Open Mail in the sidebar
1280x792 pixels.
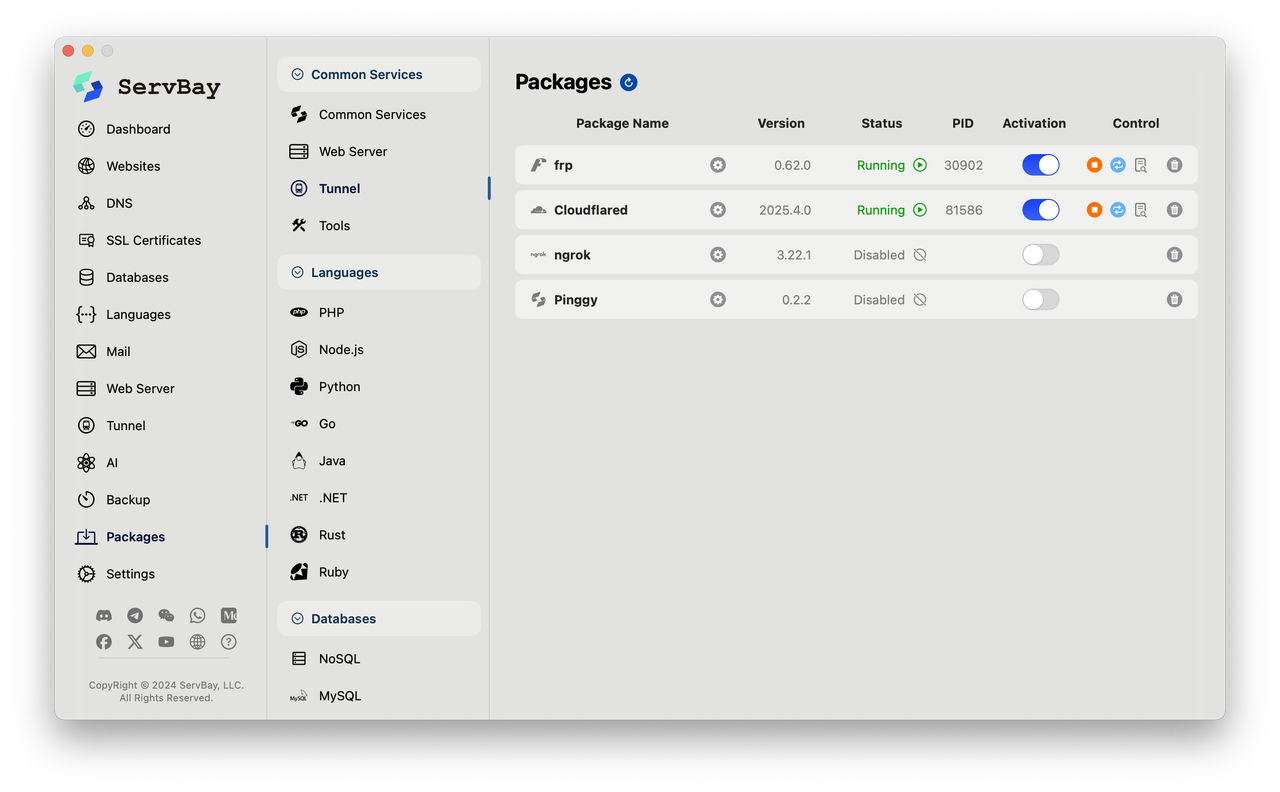(118, 351)
